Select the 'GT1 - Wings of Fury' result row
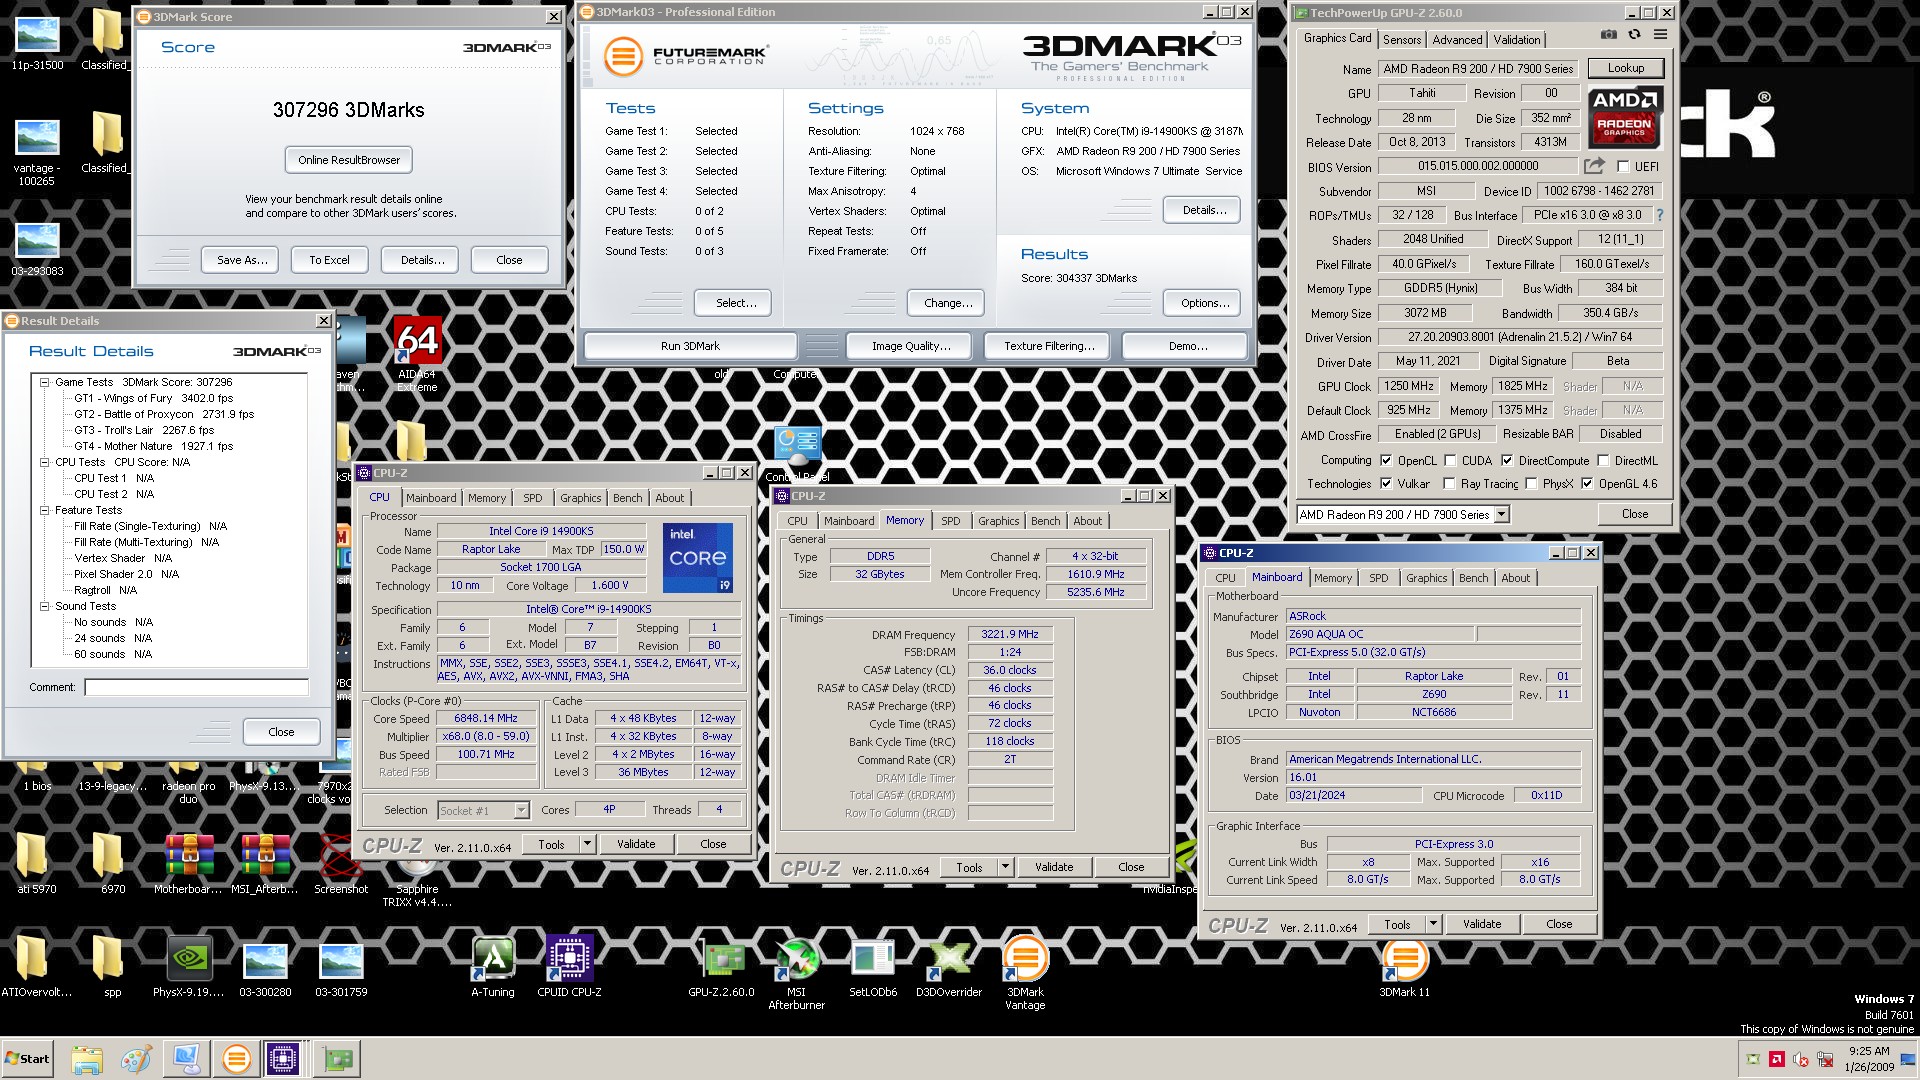Image resolution: width=1920 pixels, height=1080 pixels. pos(153,399)
